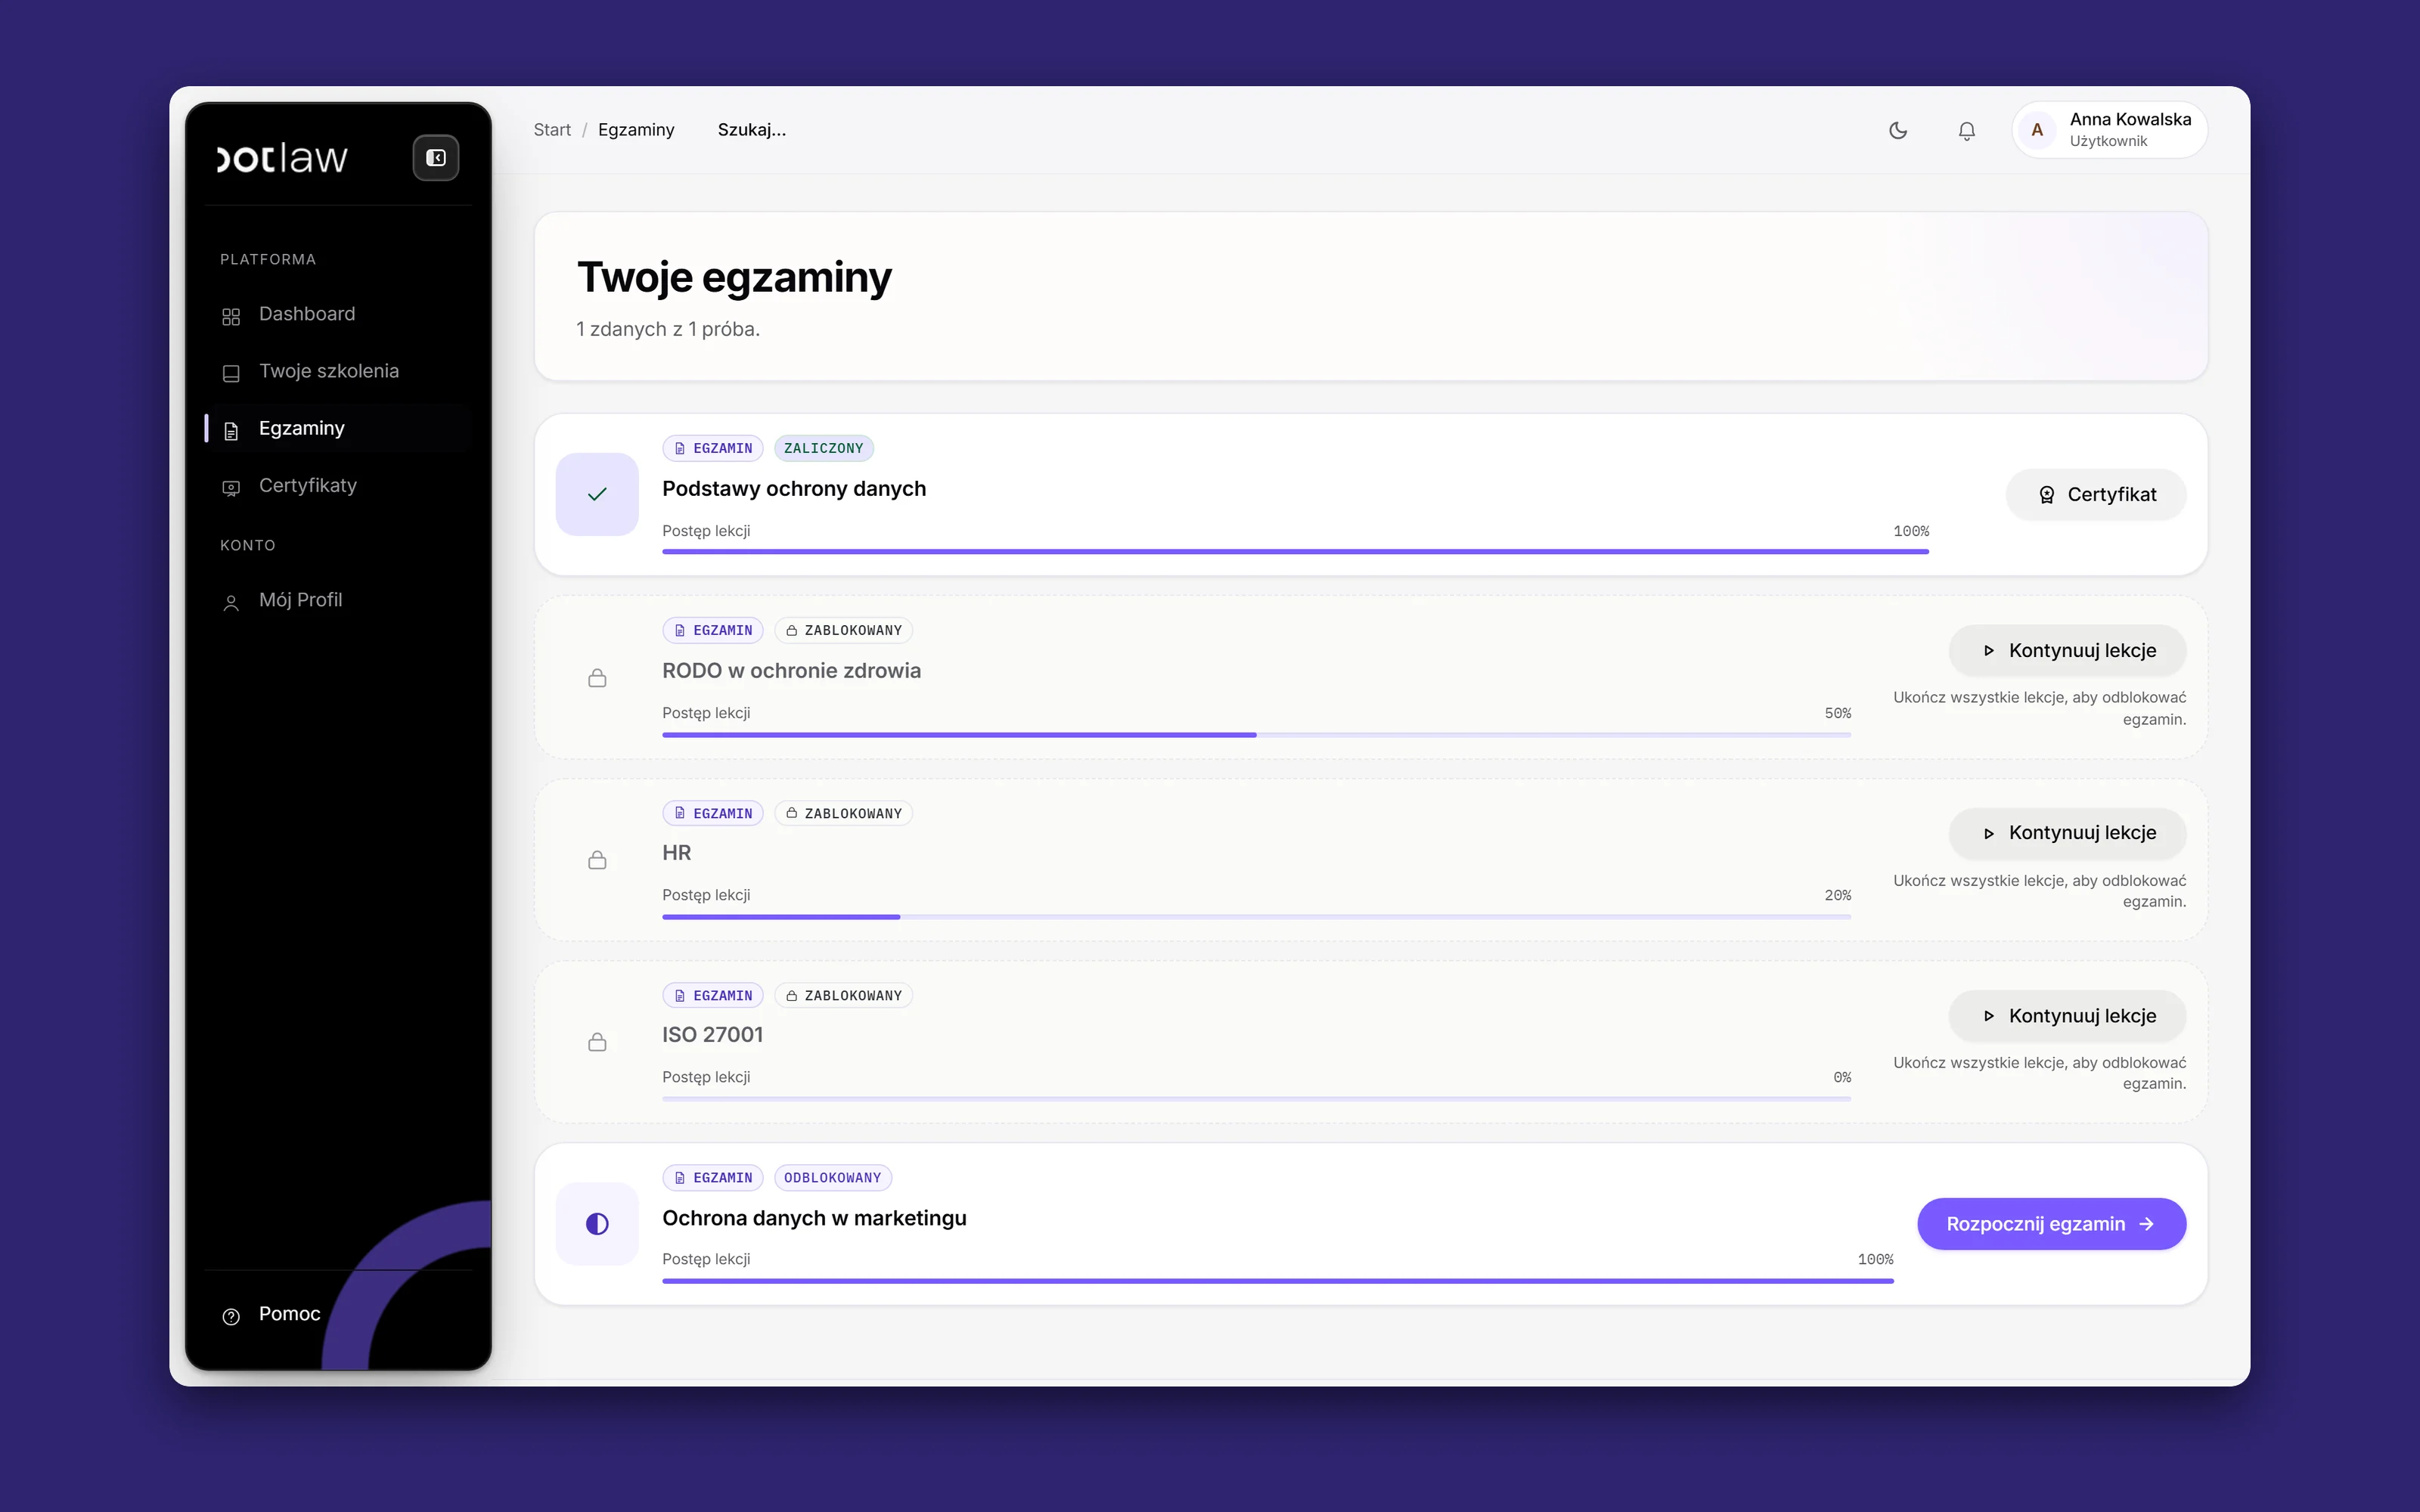
Task: Click the Egzaminy breadcrumb
Action: [x=636, y=130]
